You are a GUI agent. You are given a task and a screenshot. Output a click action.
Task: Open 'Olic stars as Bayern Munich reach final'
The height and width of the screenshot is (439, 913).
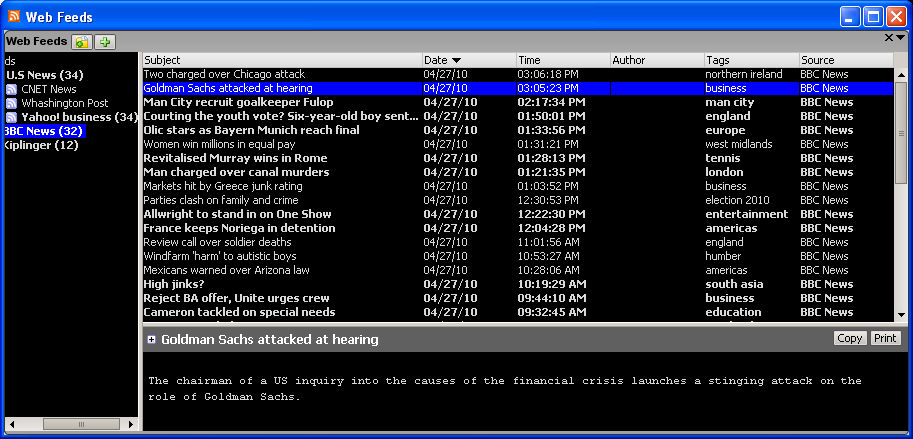coord(252,130)
